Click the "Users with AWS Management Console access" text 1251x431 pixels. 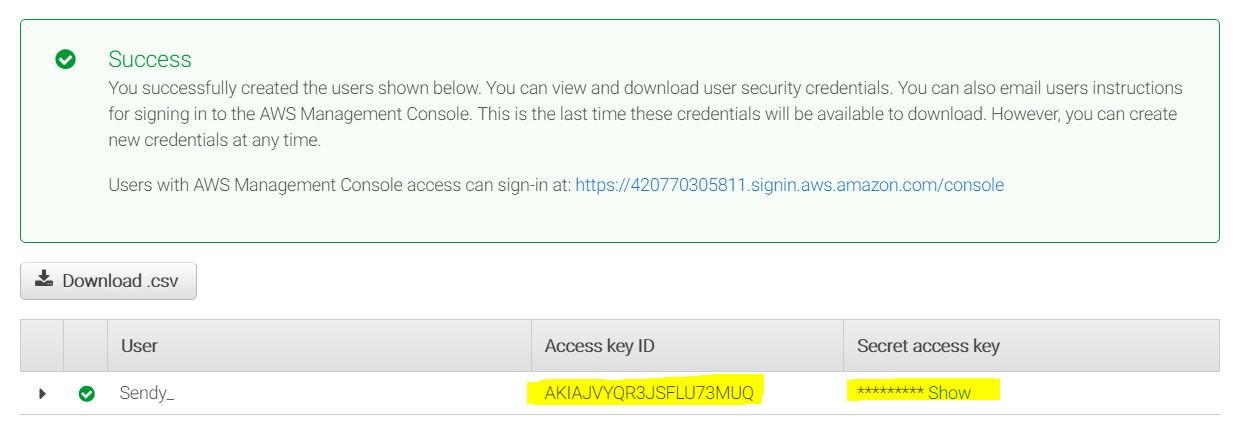340,185
